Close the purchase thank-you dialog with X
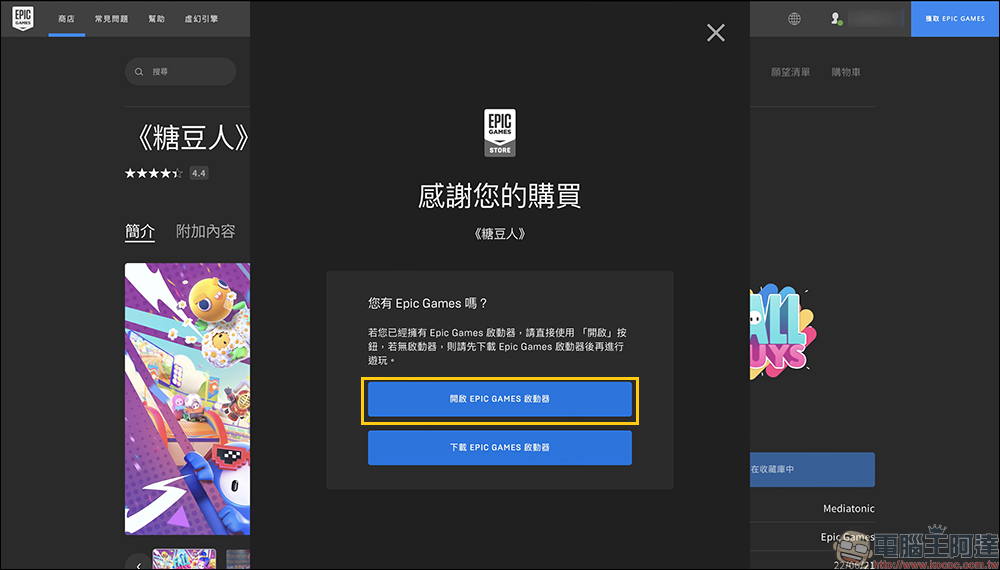 (x=716, y=33)
